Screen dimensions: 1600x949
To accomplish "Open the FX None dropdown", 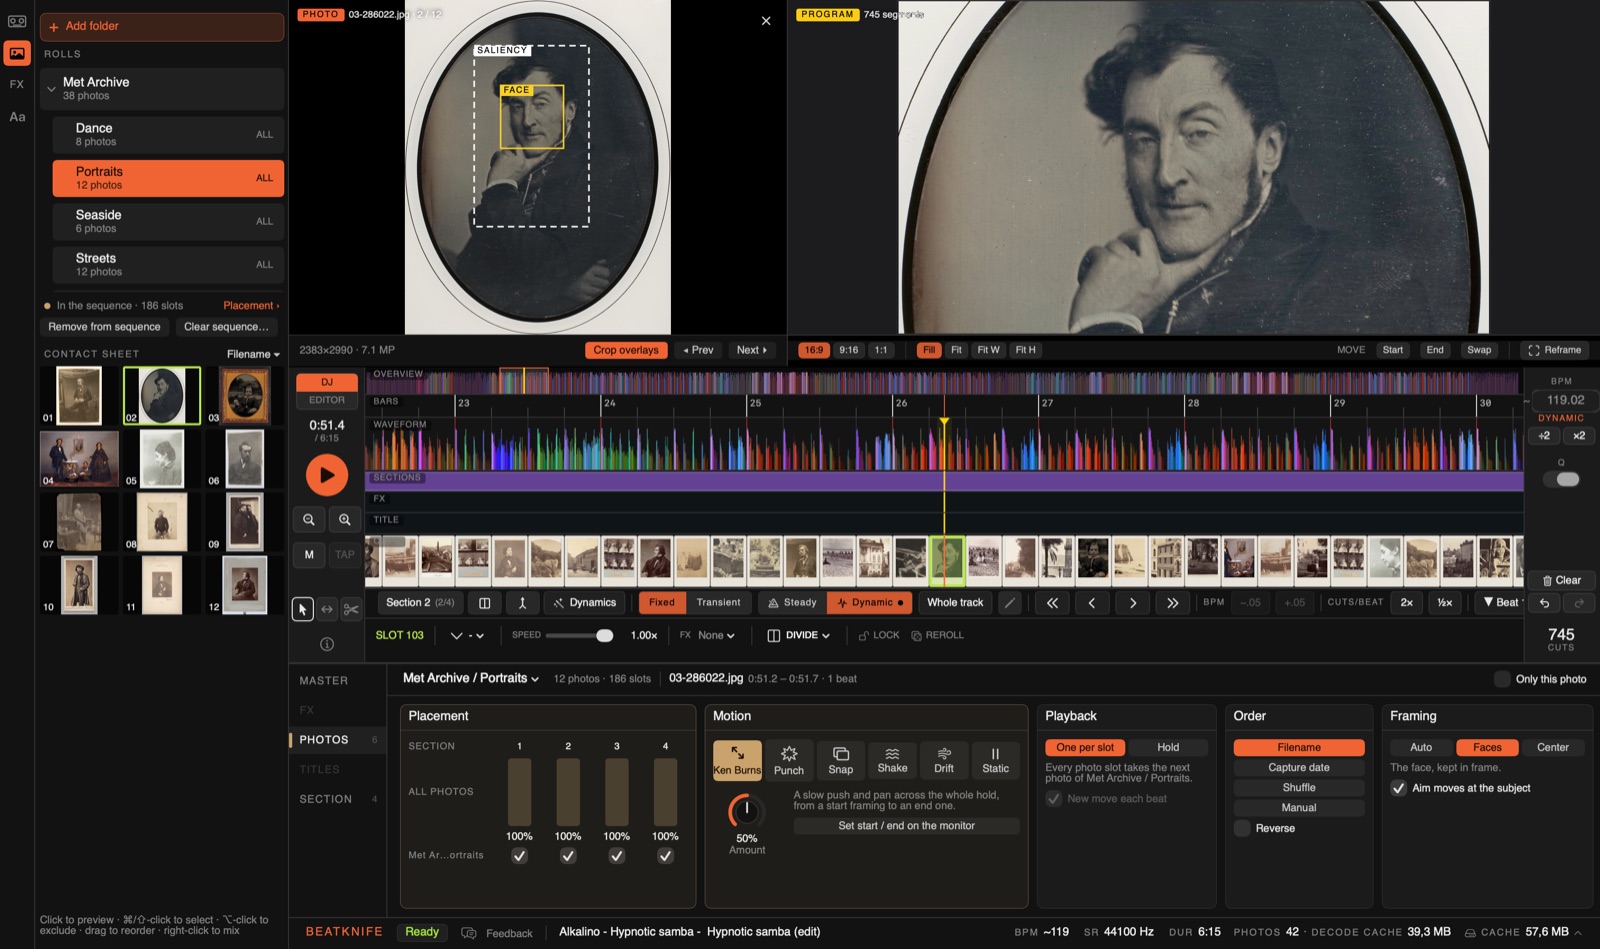I will [716, 635].
